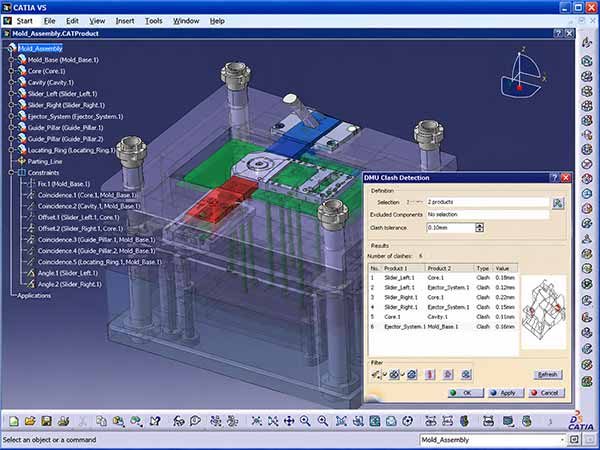Image resolution: width=600 pixels, height=450 pixels.
Task: Click the What's This help arrow icon
Action: 155,421
